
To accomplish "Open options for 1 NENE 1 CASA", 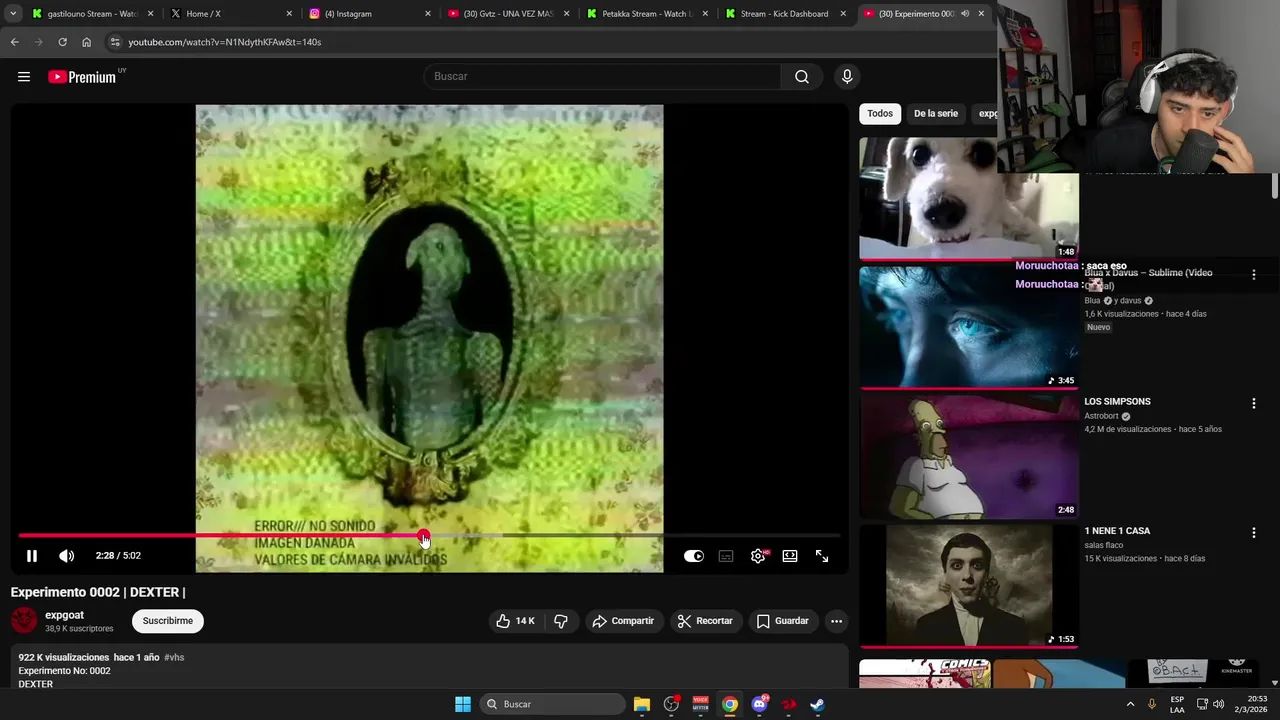I will 1254,533.
